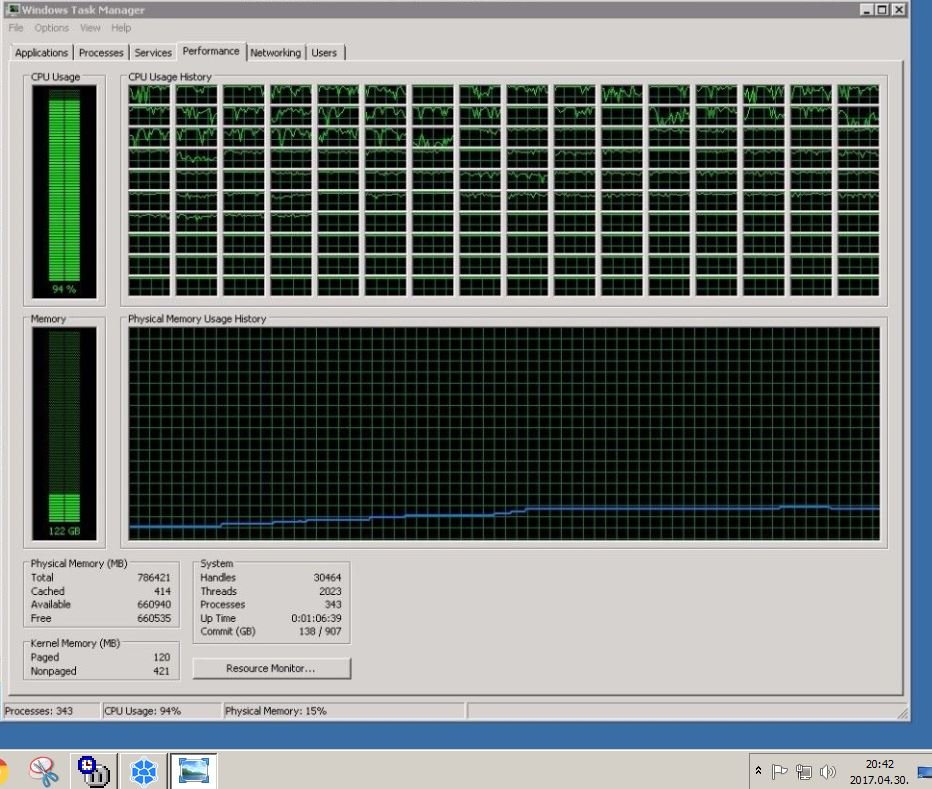Open the Snipping Tool taskbar icon
This screenshot has width=932, height=789.
(43, 771)
